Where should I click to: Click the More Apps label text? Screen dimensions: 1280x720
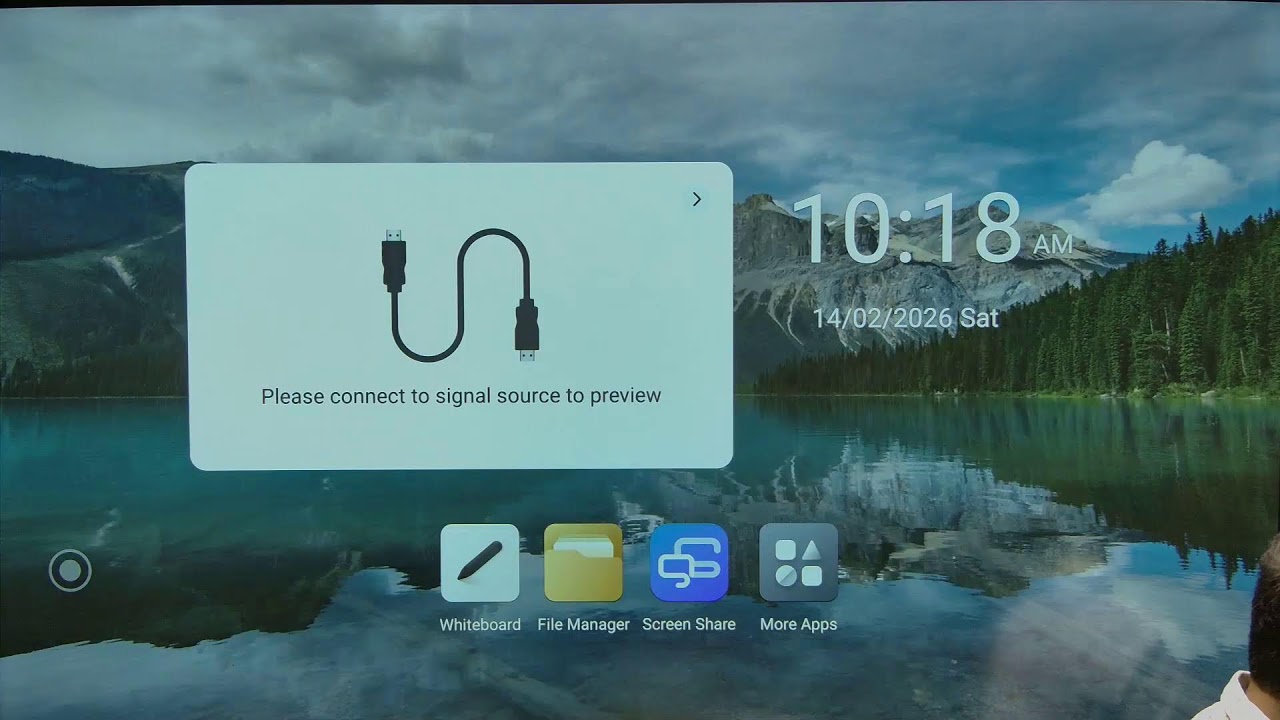(x=798, y=624)
